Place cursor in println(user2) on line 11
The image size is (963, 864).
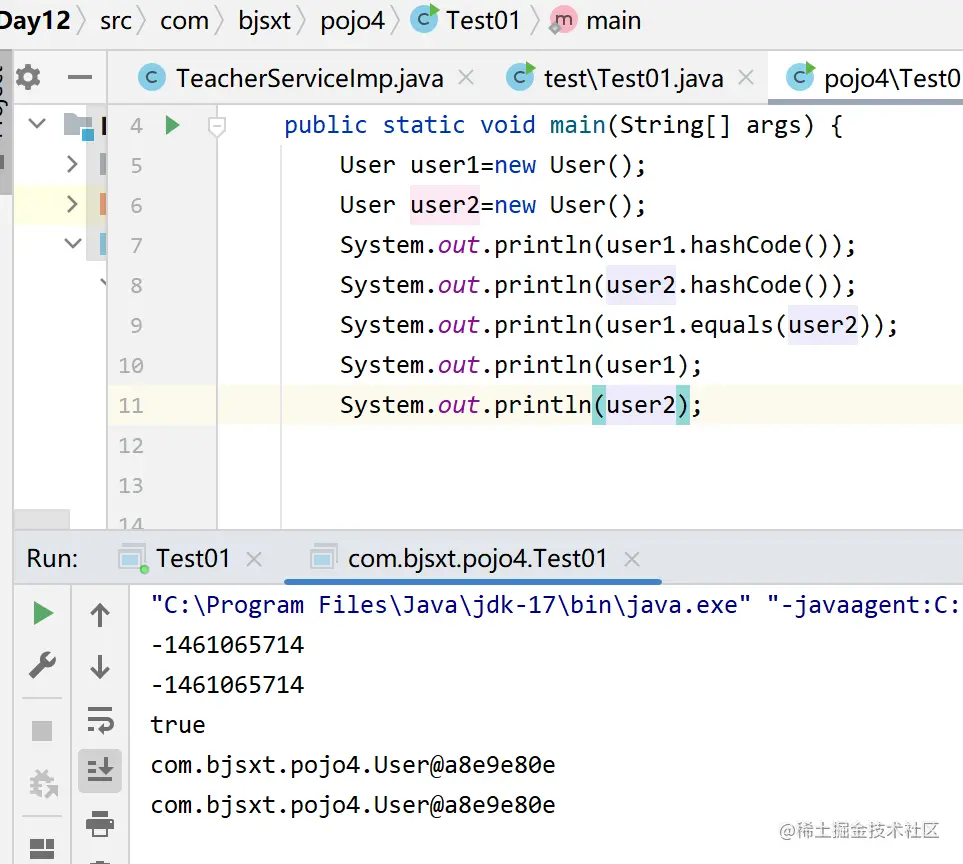tap(640, 405)
